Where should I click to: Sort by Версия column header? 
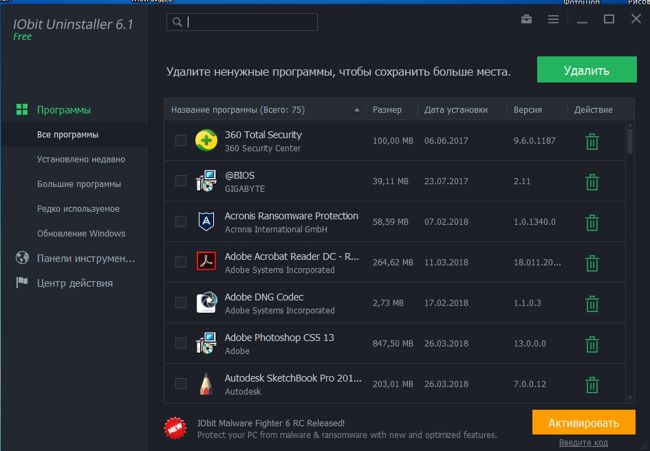coord(527,110)
